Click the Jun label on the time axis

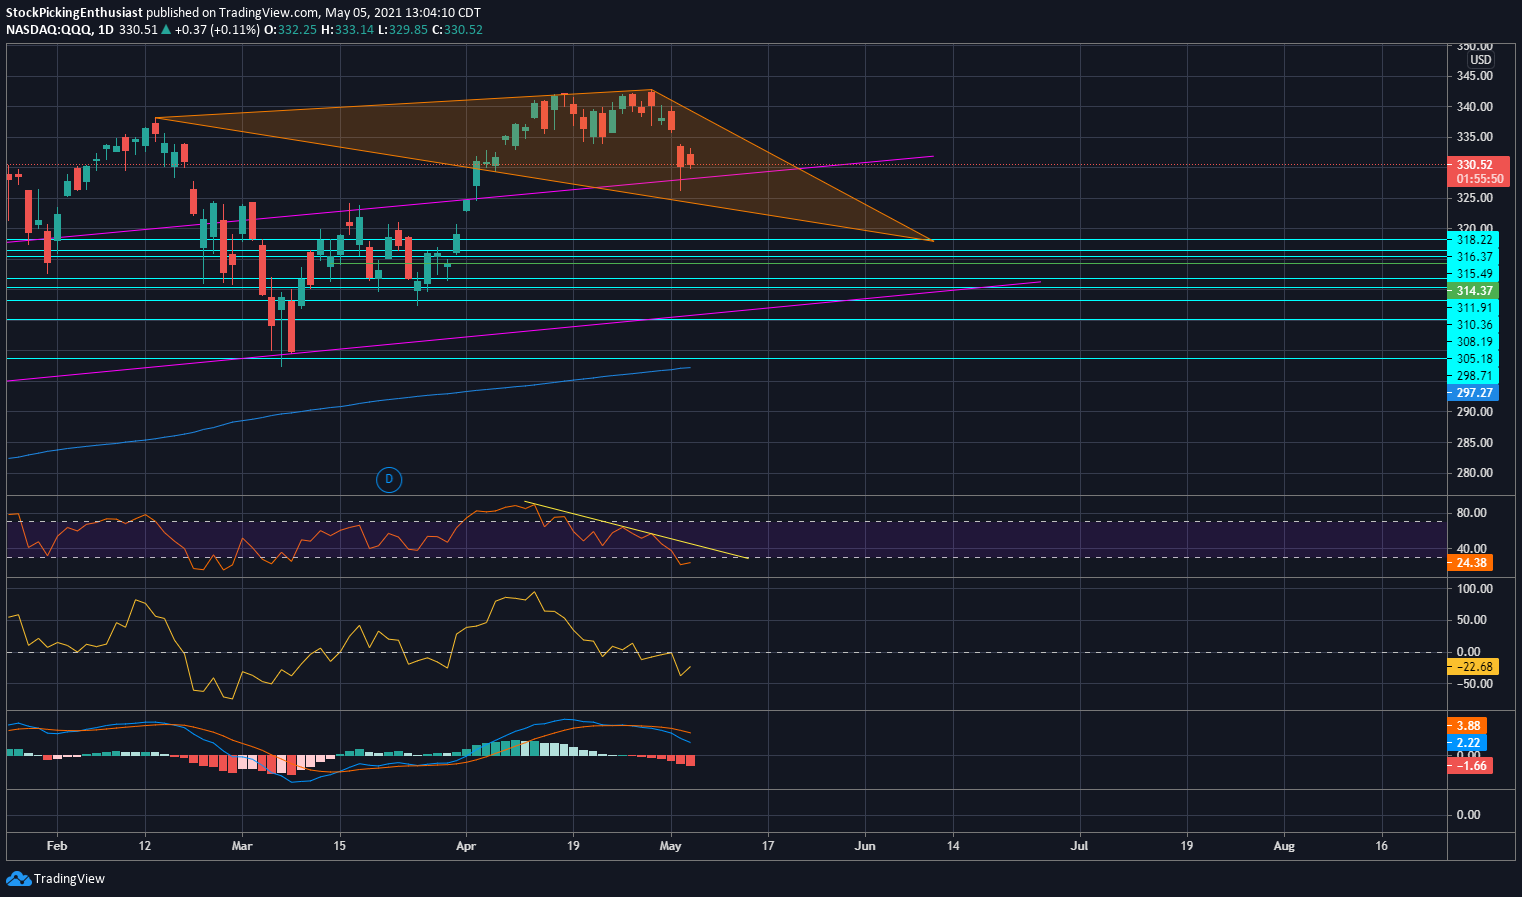coord(865,846)
